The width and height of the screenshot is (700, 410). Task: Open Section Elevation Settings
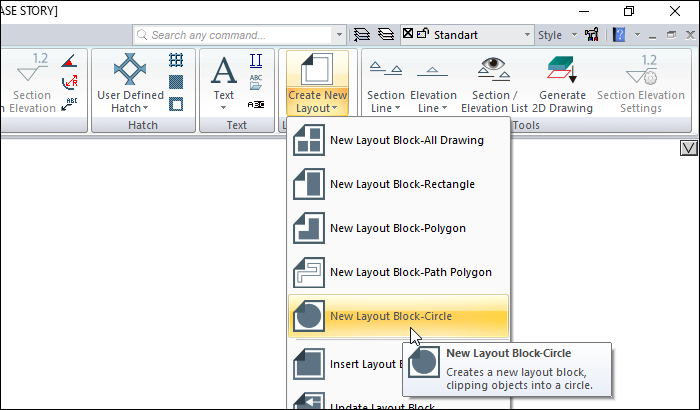tap(641, 70)
